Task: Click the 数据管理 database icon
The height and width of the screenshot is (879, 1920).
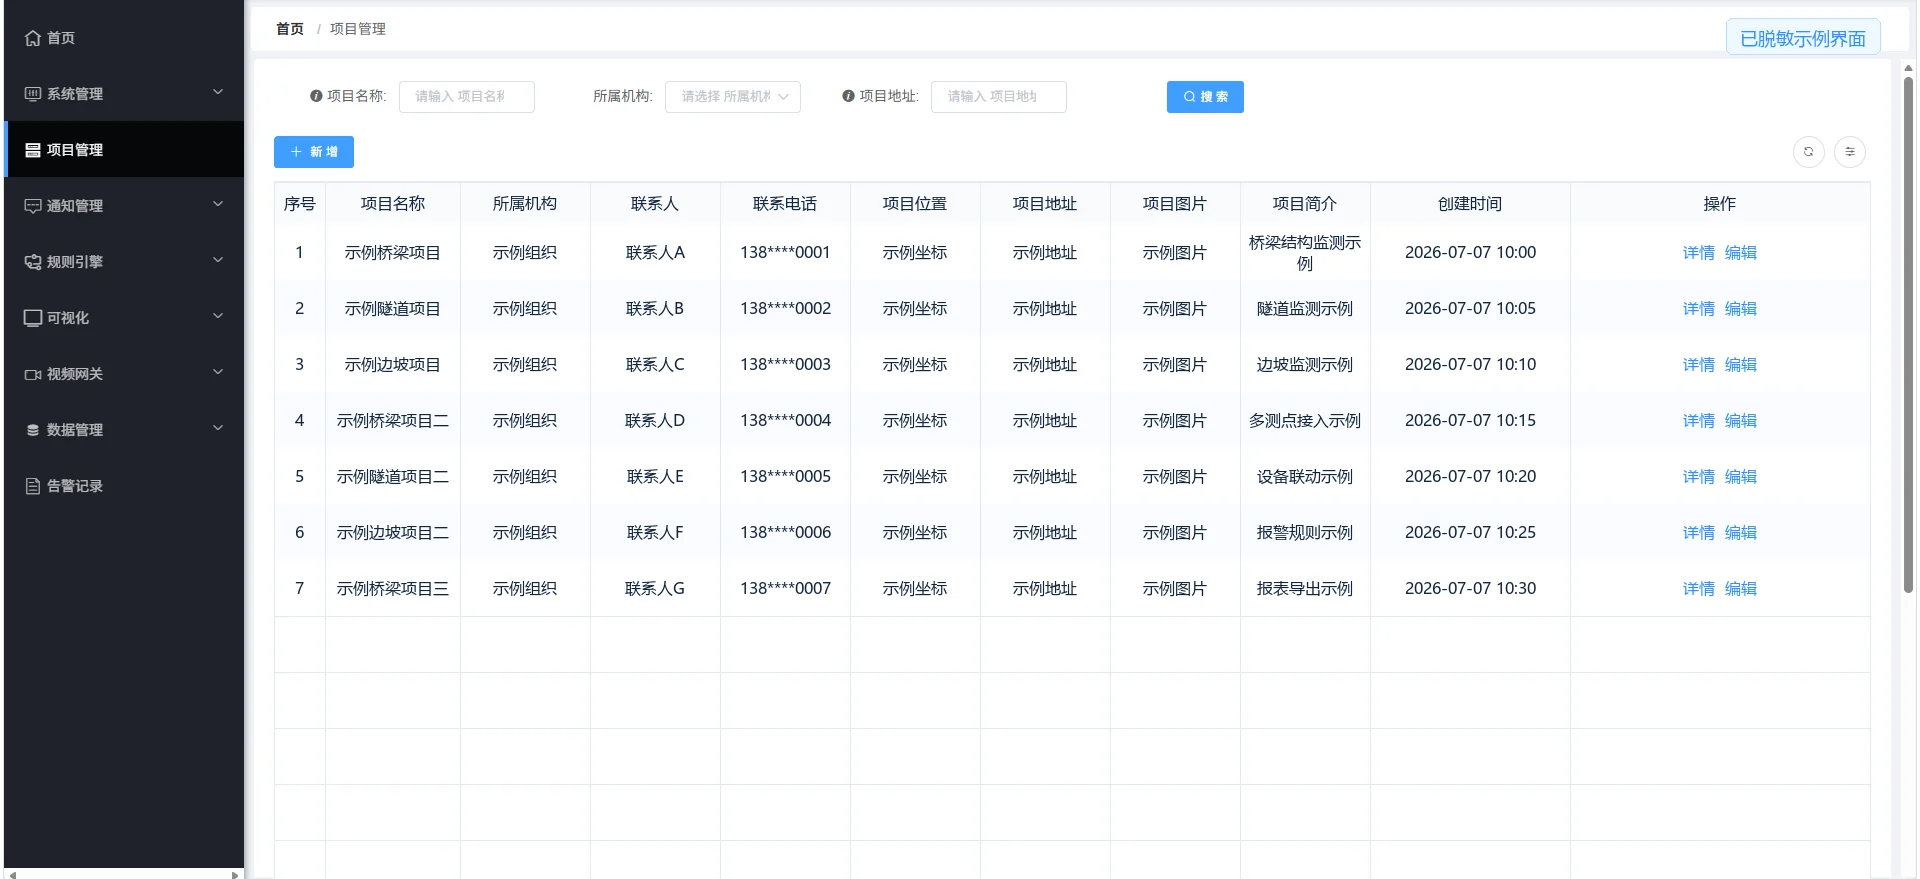Action: (x=33, y=430)
